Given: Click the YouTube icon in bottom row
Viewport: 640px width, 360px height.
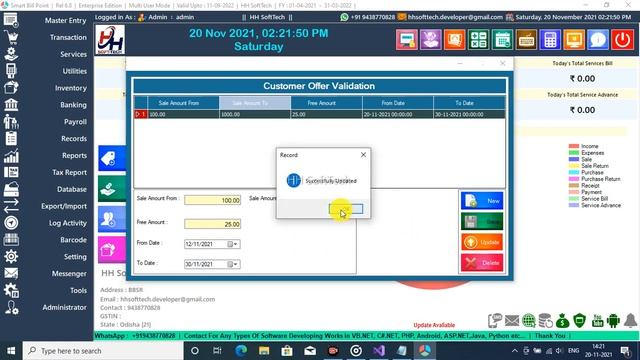Looking at the screenshot, I should [x=597, y=321].
